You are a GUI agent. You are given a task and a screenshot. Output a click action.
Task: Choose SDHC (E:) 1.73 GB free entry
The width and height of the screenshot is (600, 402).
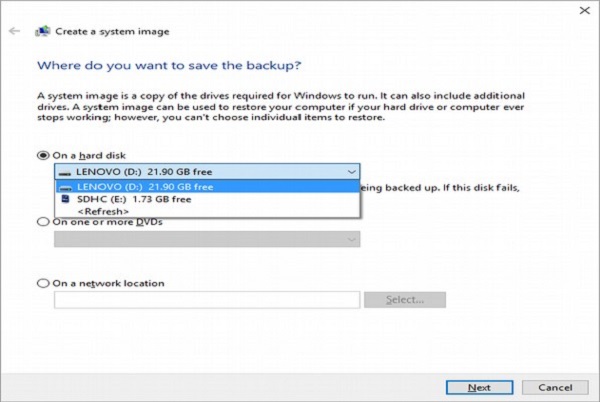tap(134, 199)
